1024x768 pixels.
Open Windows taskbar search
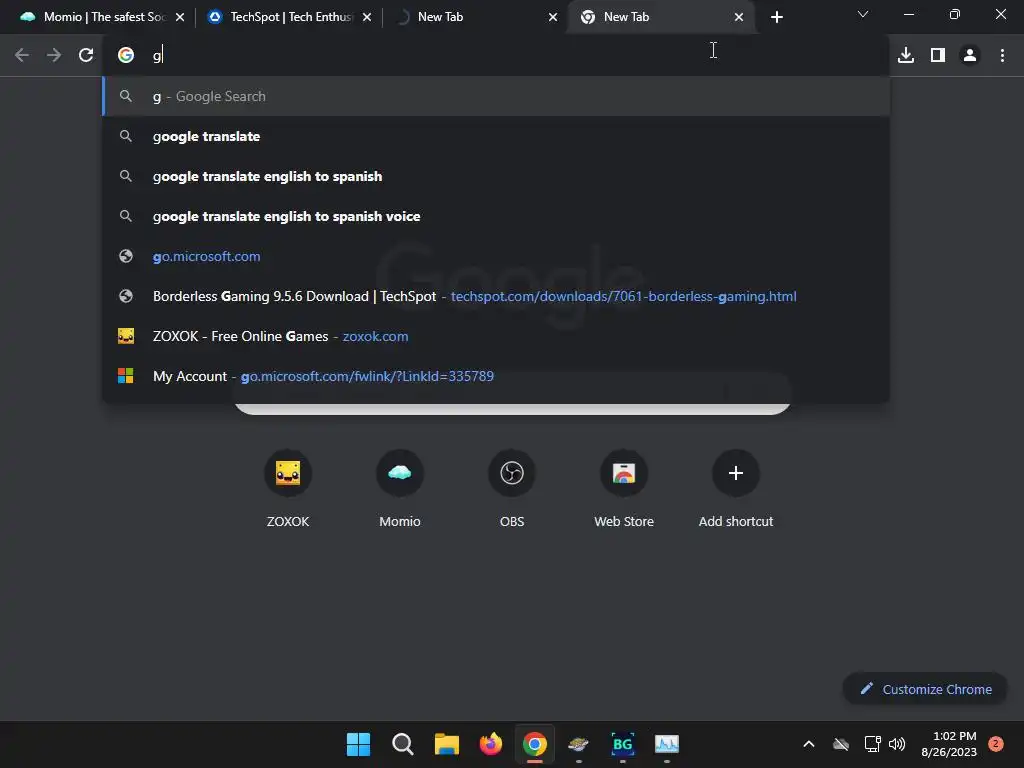tap(402, 744)
